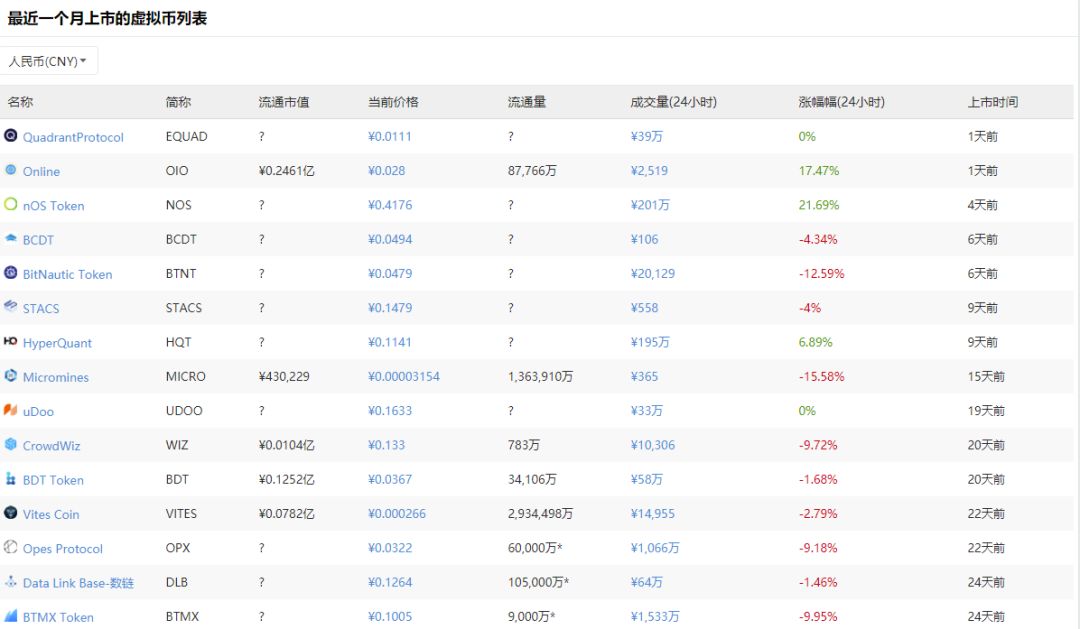Click the Opes Protocol icon
Screen dimensions: 1080x629
coord(10,547)
